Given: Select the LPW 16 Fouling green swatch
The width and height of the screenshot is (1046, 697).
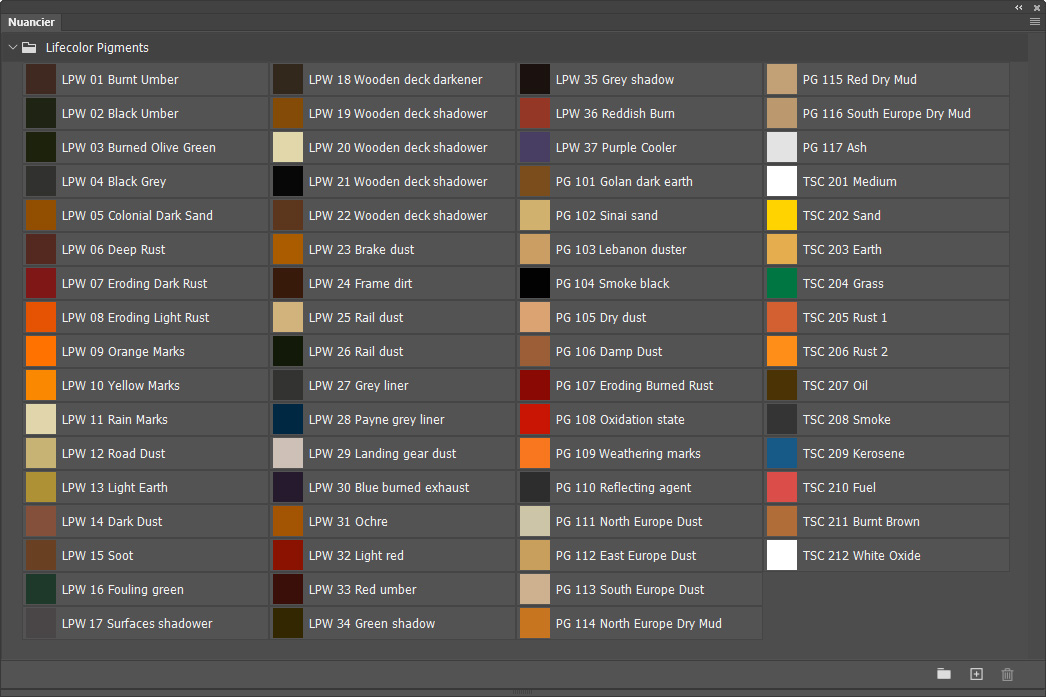Looking at the screenshot, I should (41, 590).
